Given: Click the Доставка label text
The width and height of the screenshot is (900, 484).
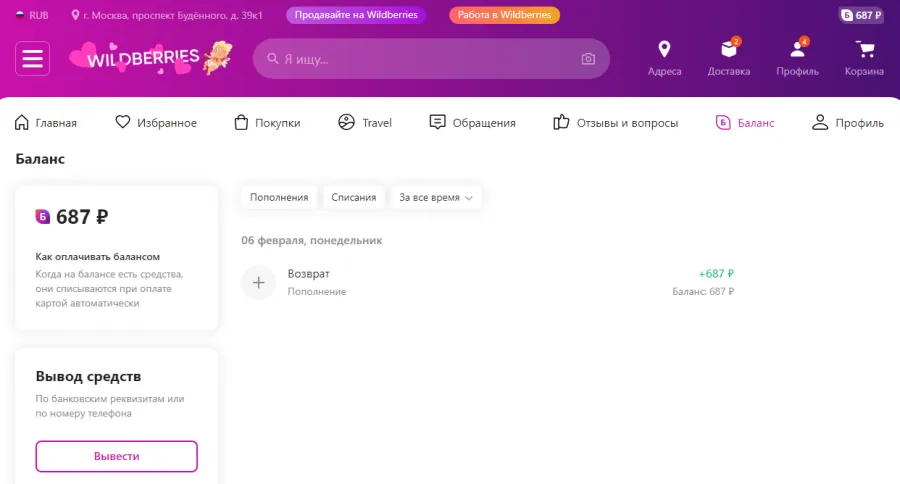Looking at the screenshot, I should click(x=729, y=72).
